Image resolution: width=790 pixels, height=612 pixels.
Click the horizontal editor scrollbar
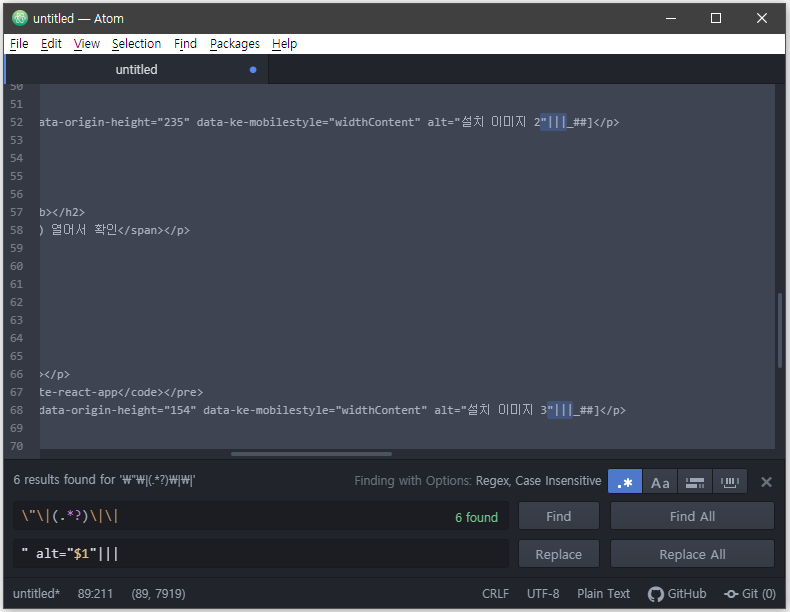311,454
